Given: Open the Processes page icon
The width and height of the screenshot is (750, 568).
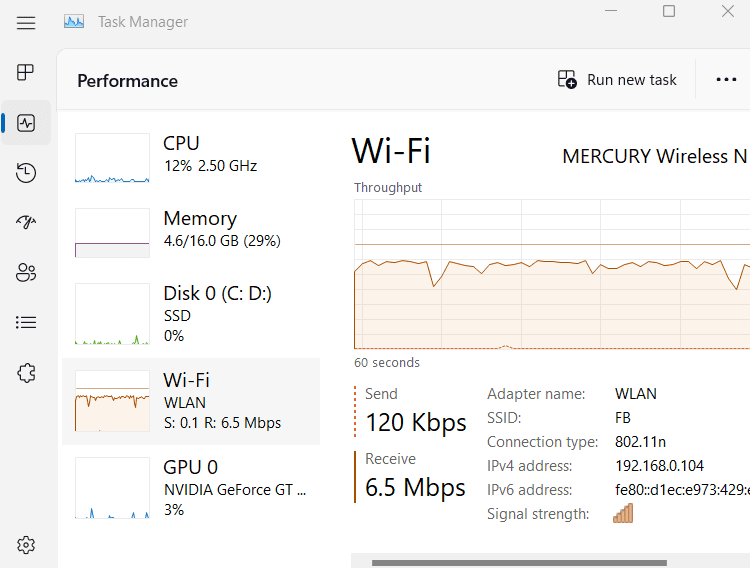Looking at the screenshot, I should coord(26,72).
